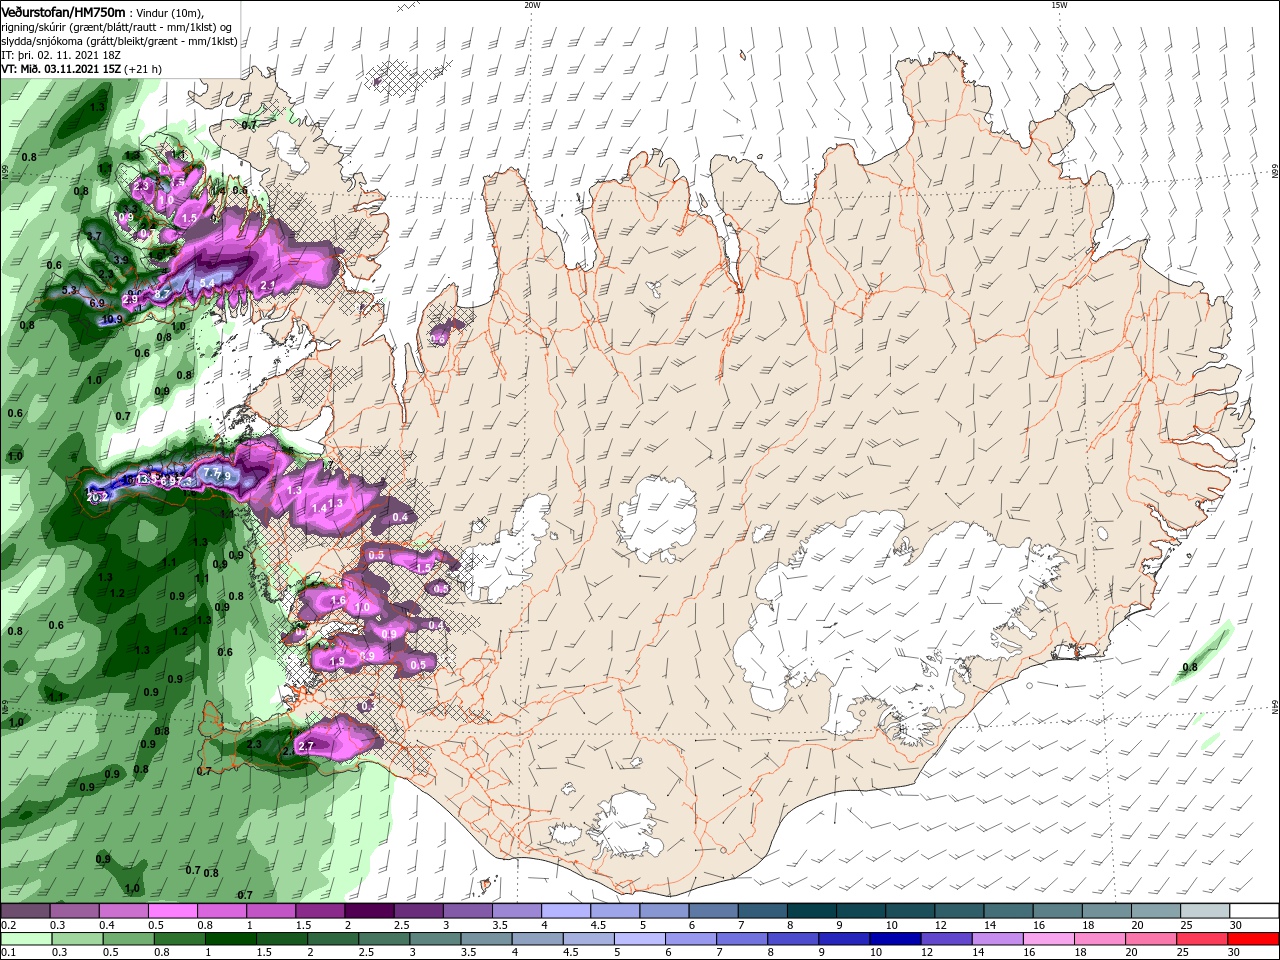Image resolution: width=1280 pixels, height=960 pixels.
Task: Select the palest green swatch starting rain legend
Action: coord(25,939)
